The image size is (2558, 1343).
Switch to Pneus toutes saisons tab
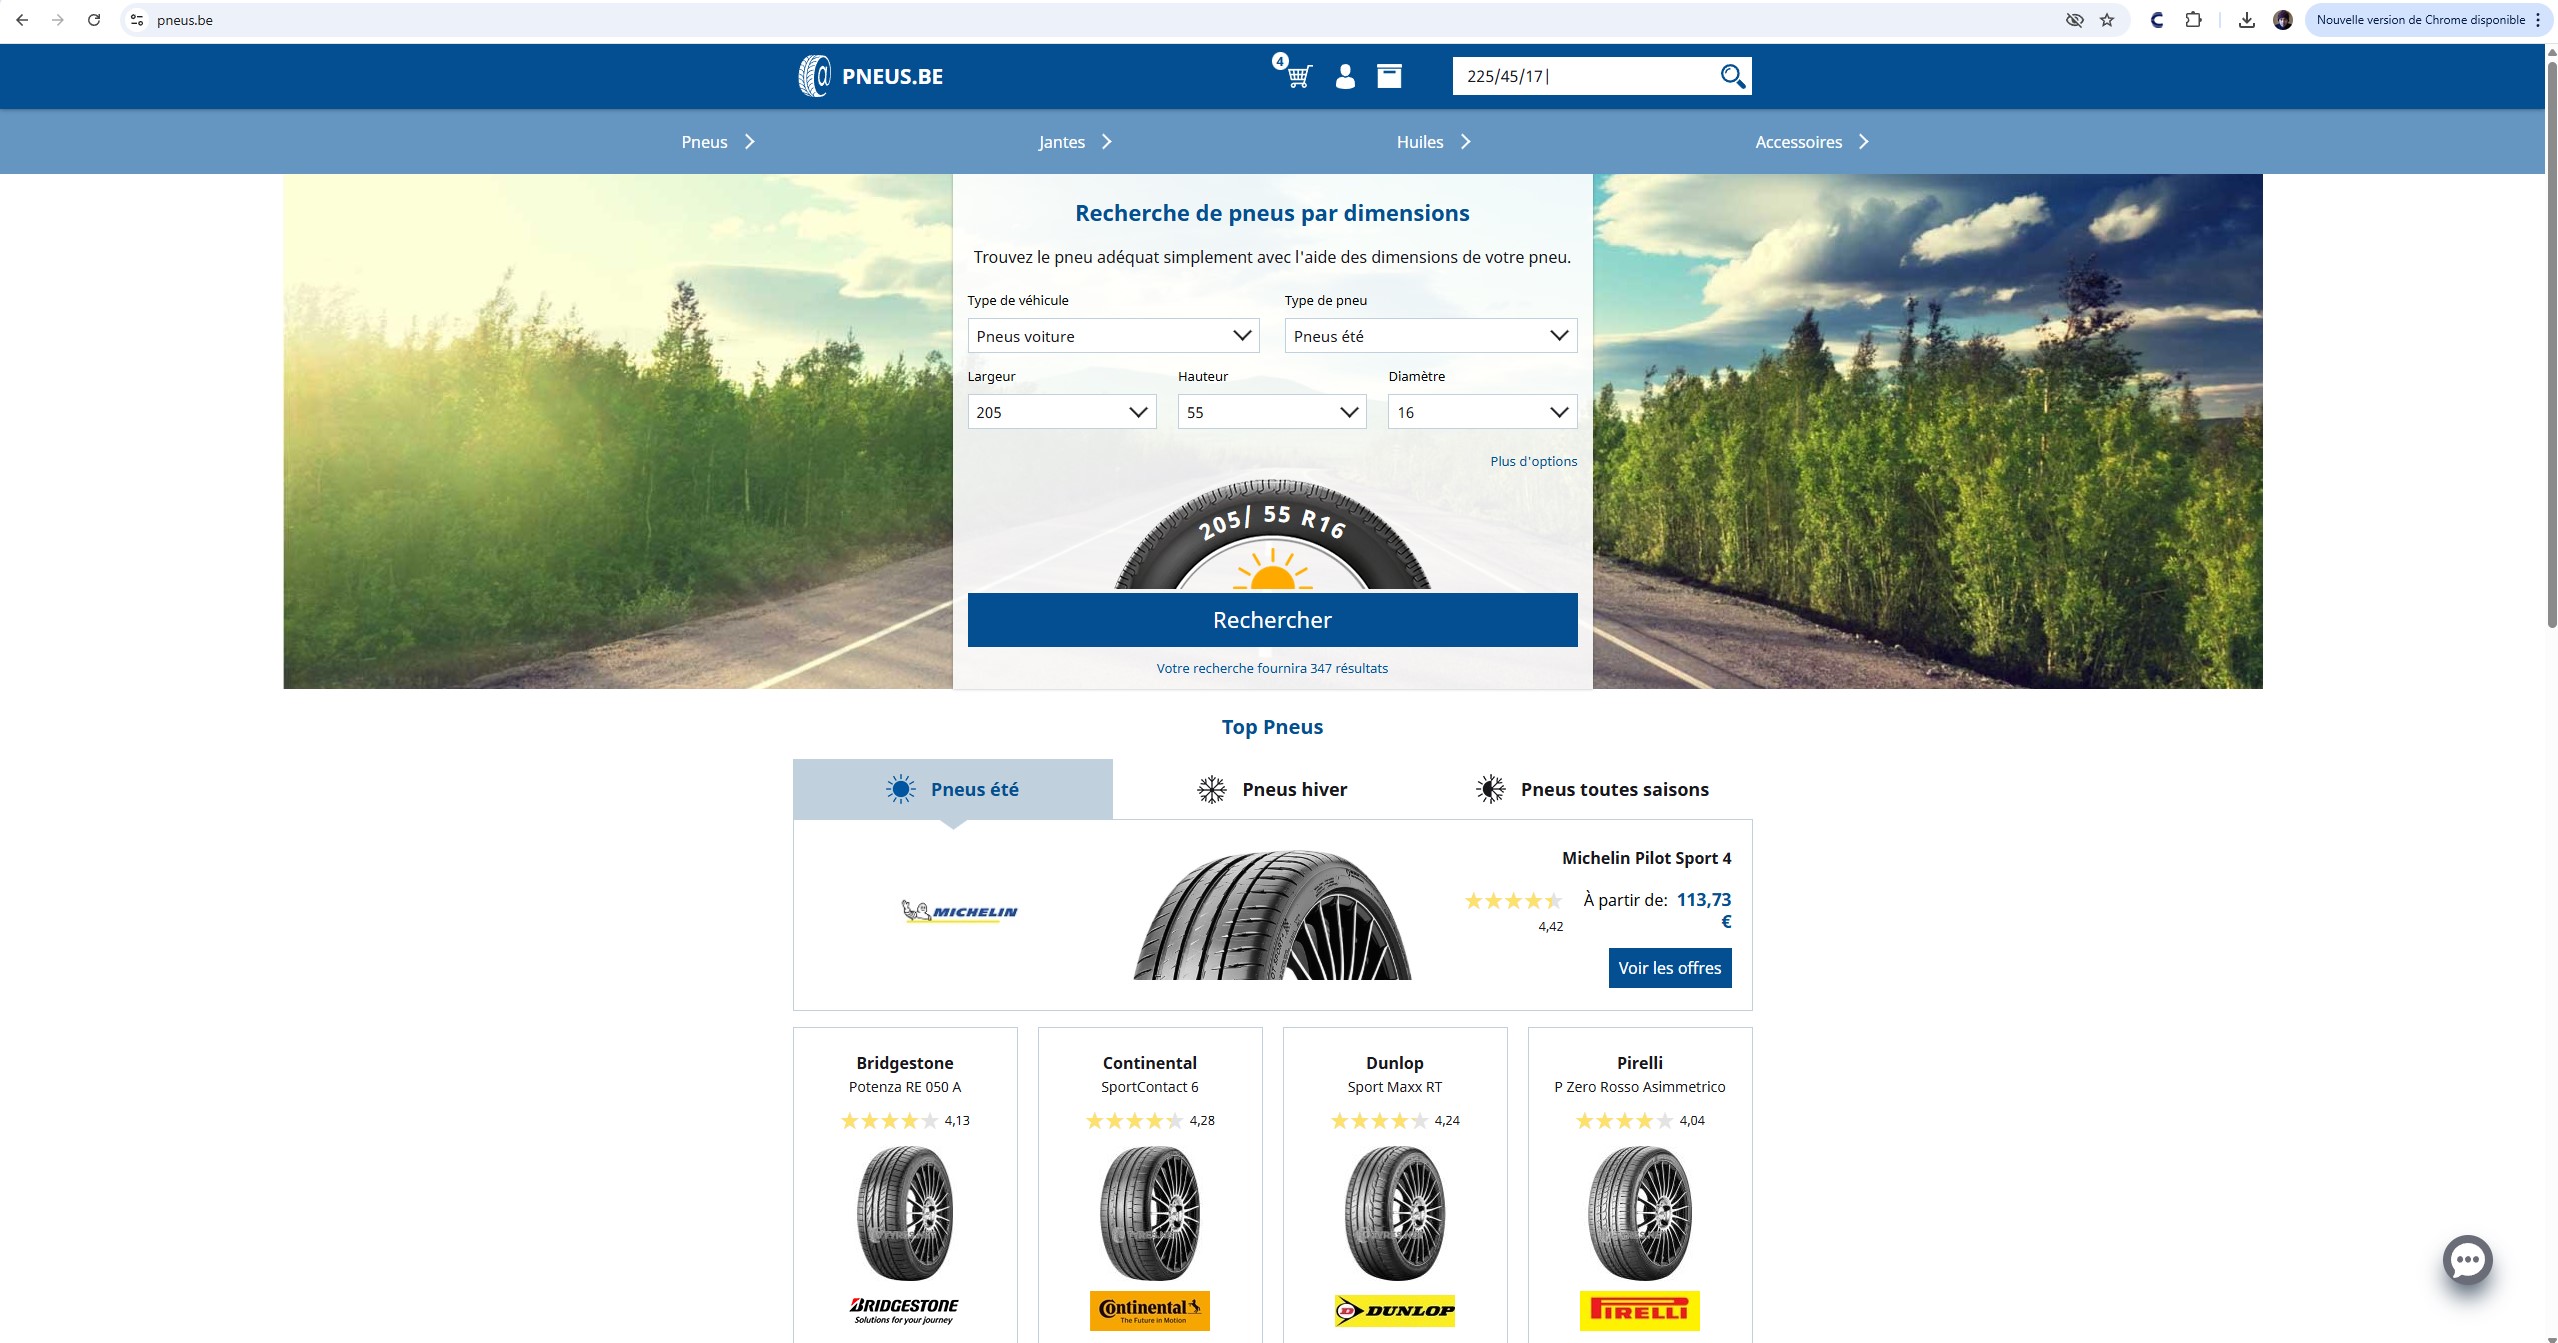pos(1592,789)
